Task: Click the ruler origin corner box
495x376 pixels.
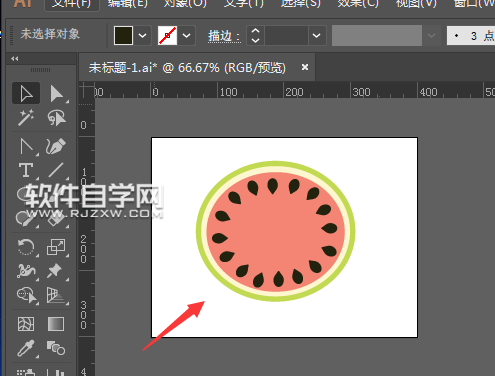Action: click(x=87, y=90)
